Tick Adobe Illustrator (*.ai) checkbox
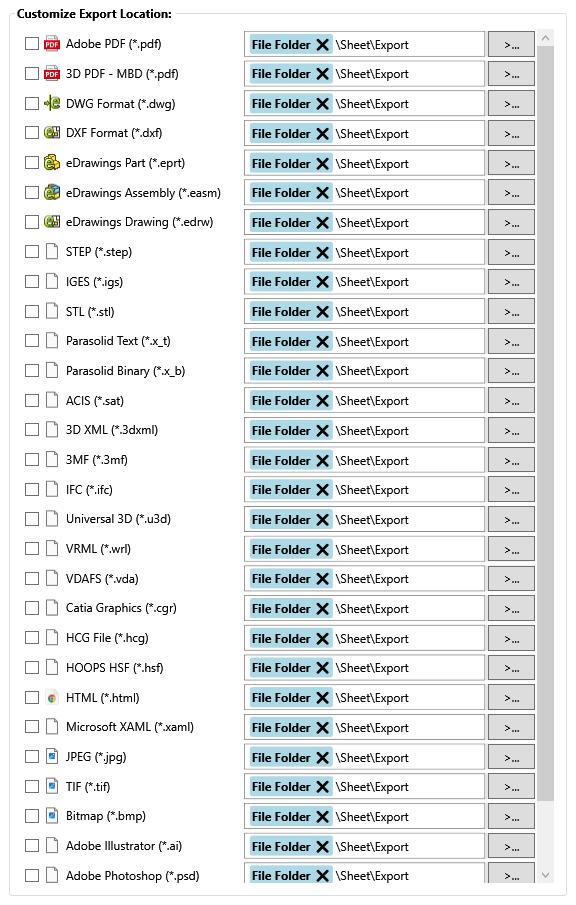 tap(32, 846)
